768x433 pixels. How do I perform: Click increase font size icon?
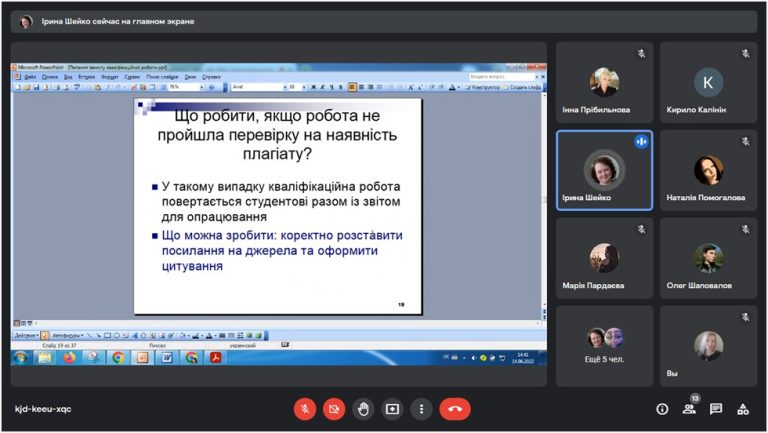411,87
